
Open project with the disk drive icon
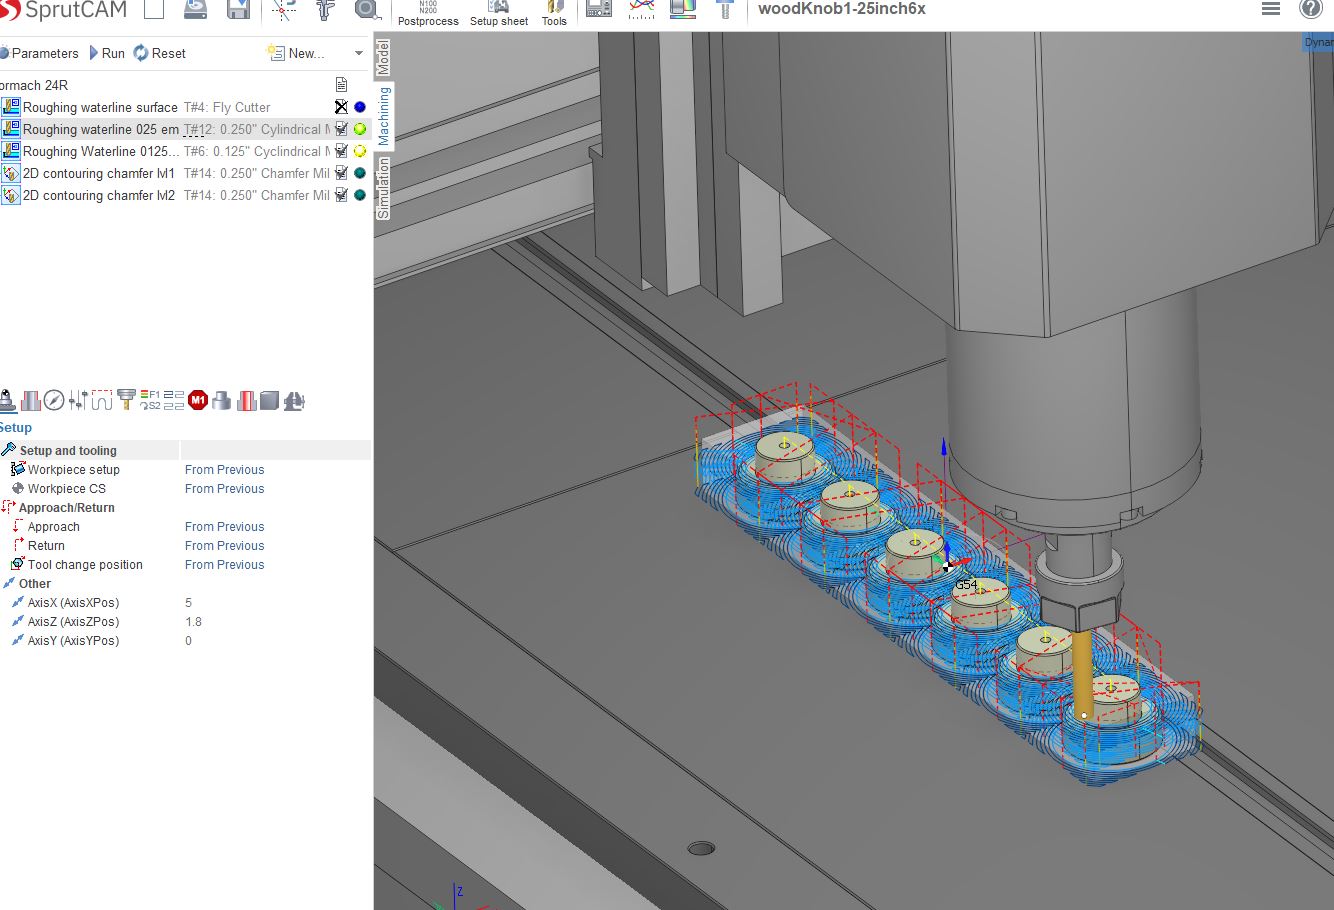196,10
